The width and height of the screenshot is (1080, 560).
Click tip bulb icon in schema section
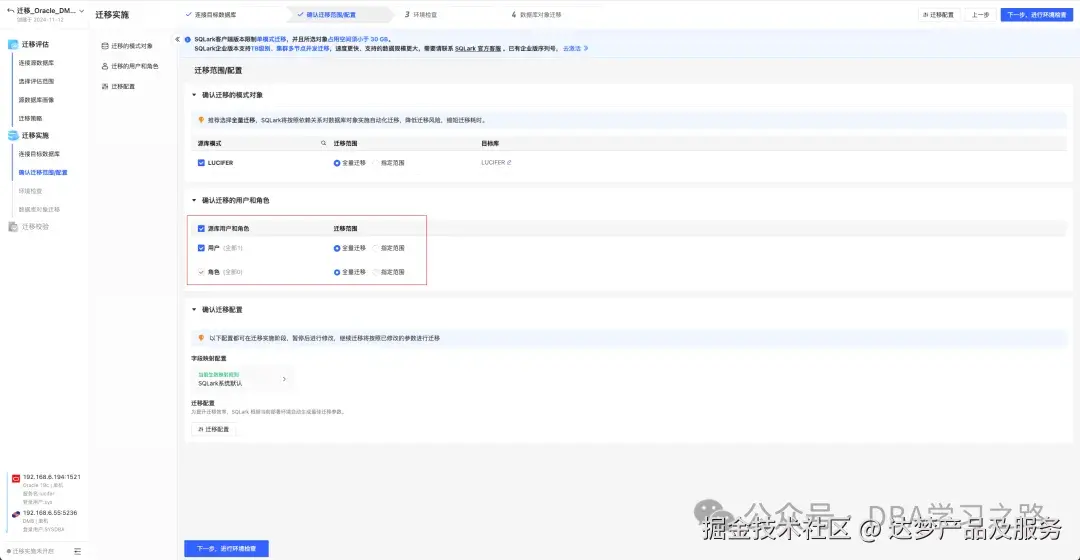201,120
